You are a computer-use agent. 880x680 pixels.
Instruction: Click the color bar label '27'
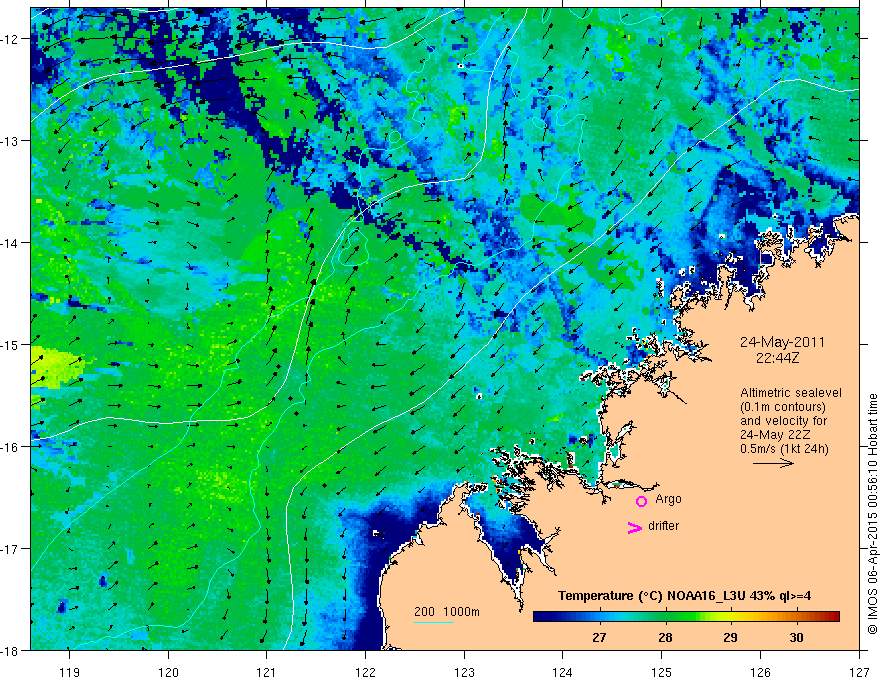[599, 637]
